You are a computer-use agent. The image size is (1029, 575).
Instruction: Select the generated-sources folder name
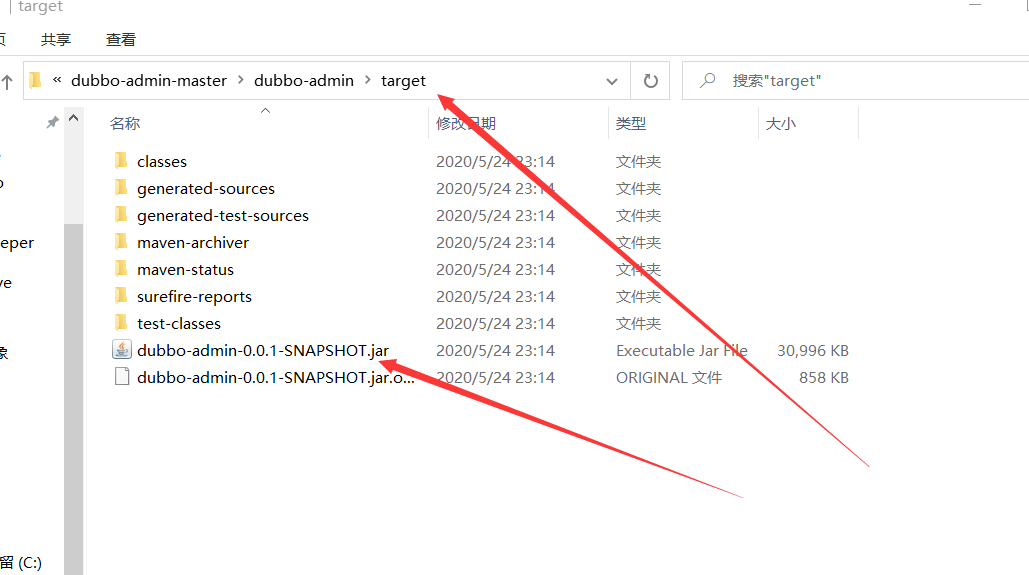pyautogui.click(x=206, y=188)
